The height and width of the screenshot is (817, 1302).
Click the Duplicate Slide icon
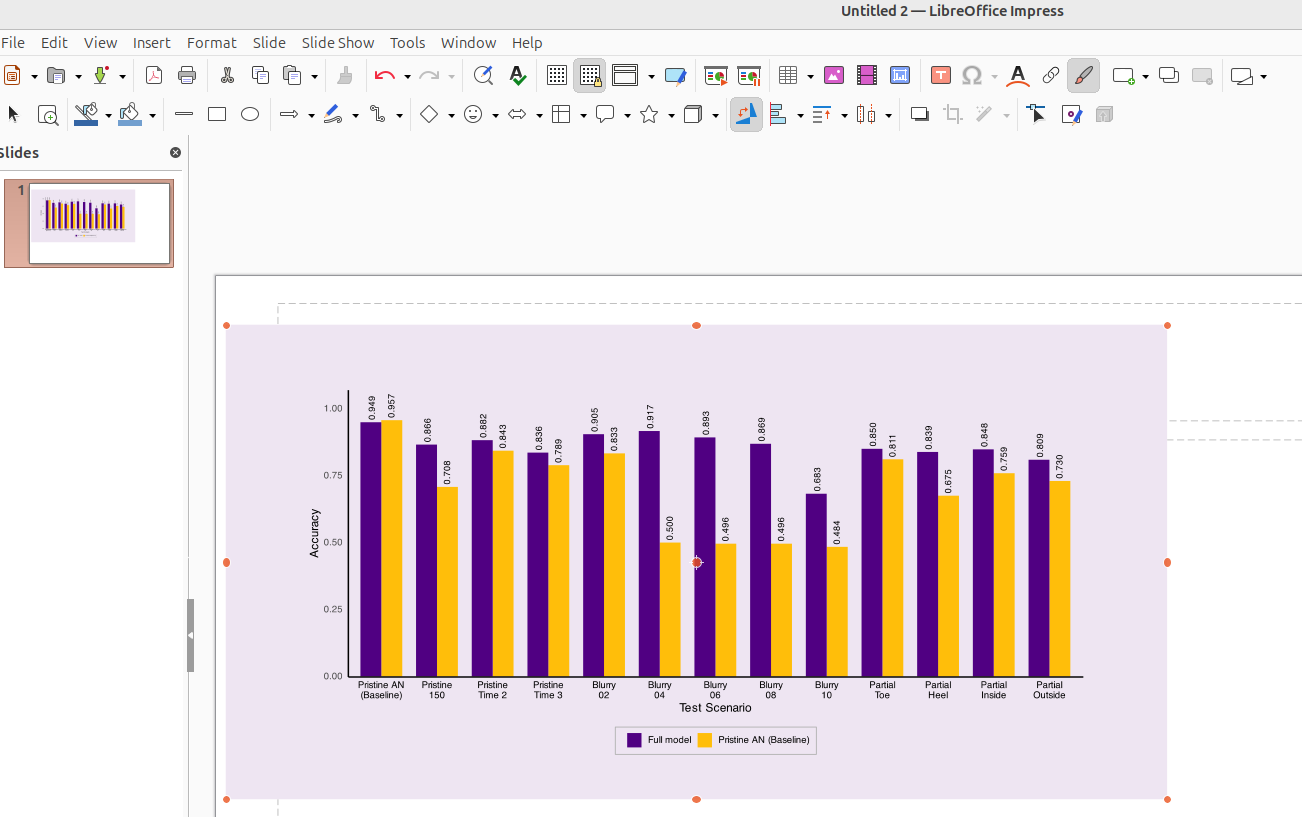(x=1168, y=75)
